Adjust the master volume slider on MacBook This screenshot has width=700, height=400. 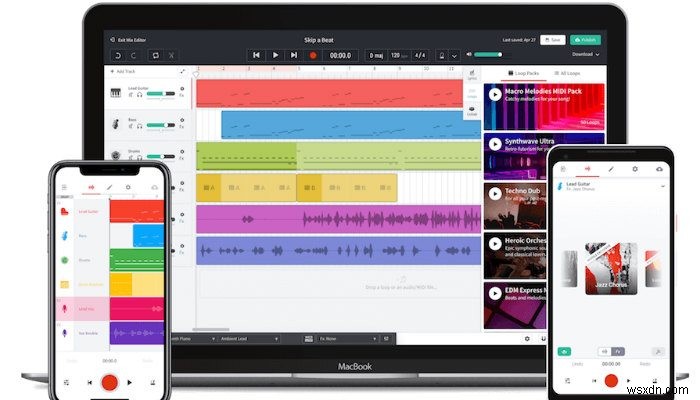point(488,54)
